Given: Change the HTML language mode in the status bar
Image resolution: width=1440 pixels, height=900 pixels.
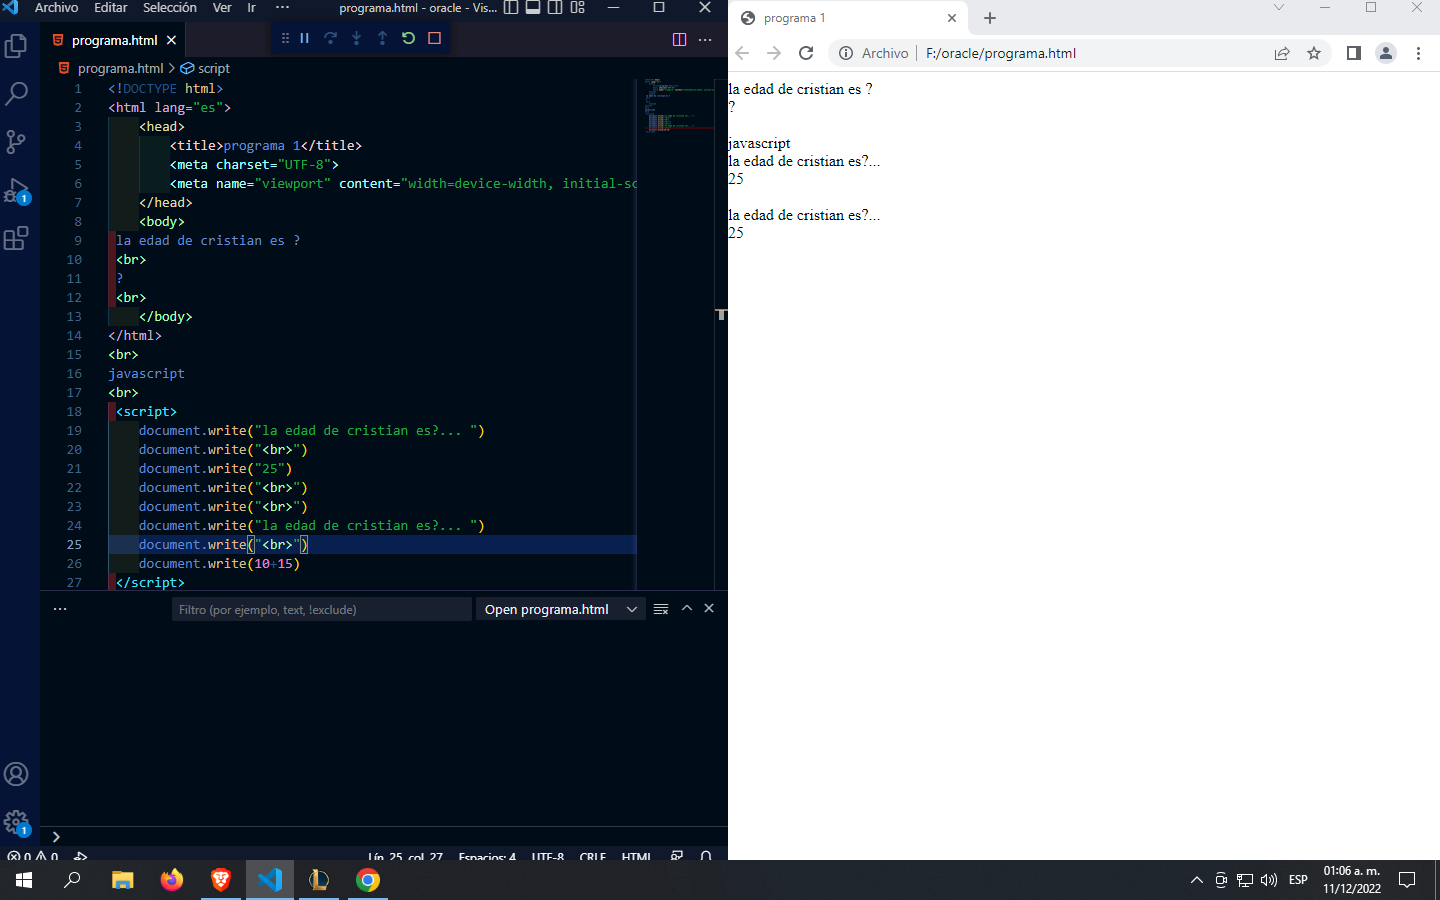Looking at the screenshot, I should [636, 856].
